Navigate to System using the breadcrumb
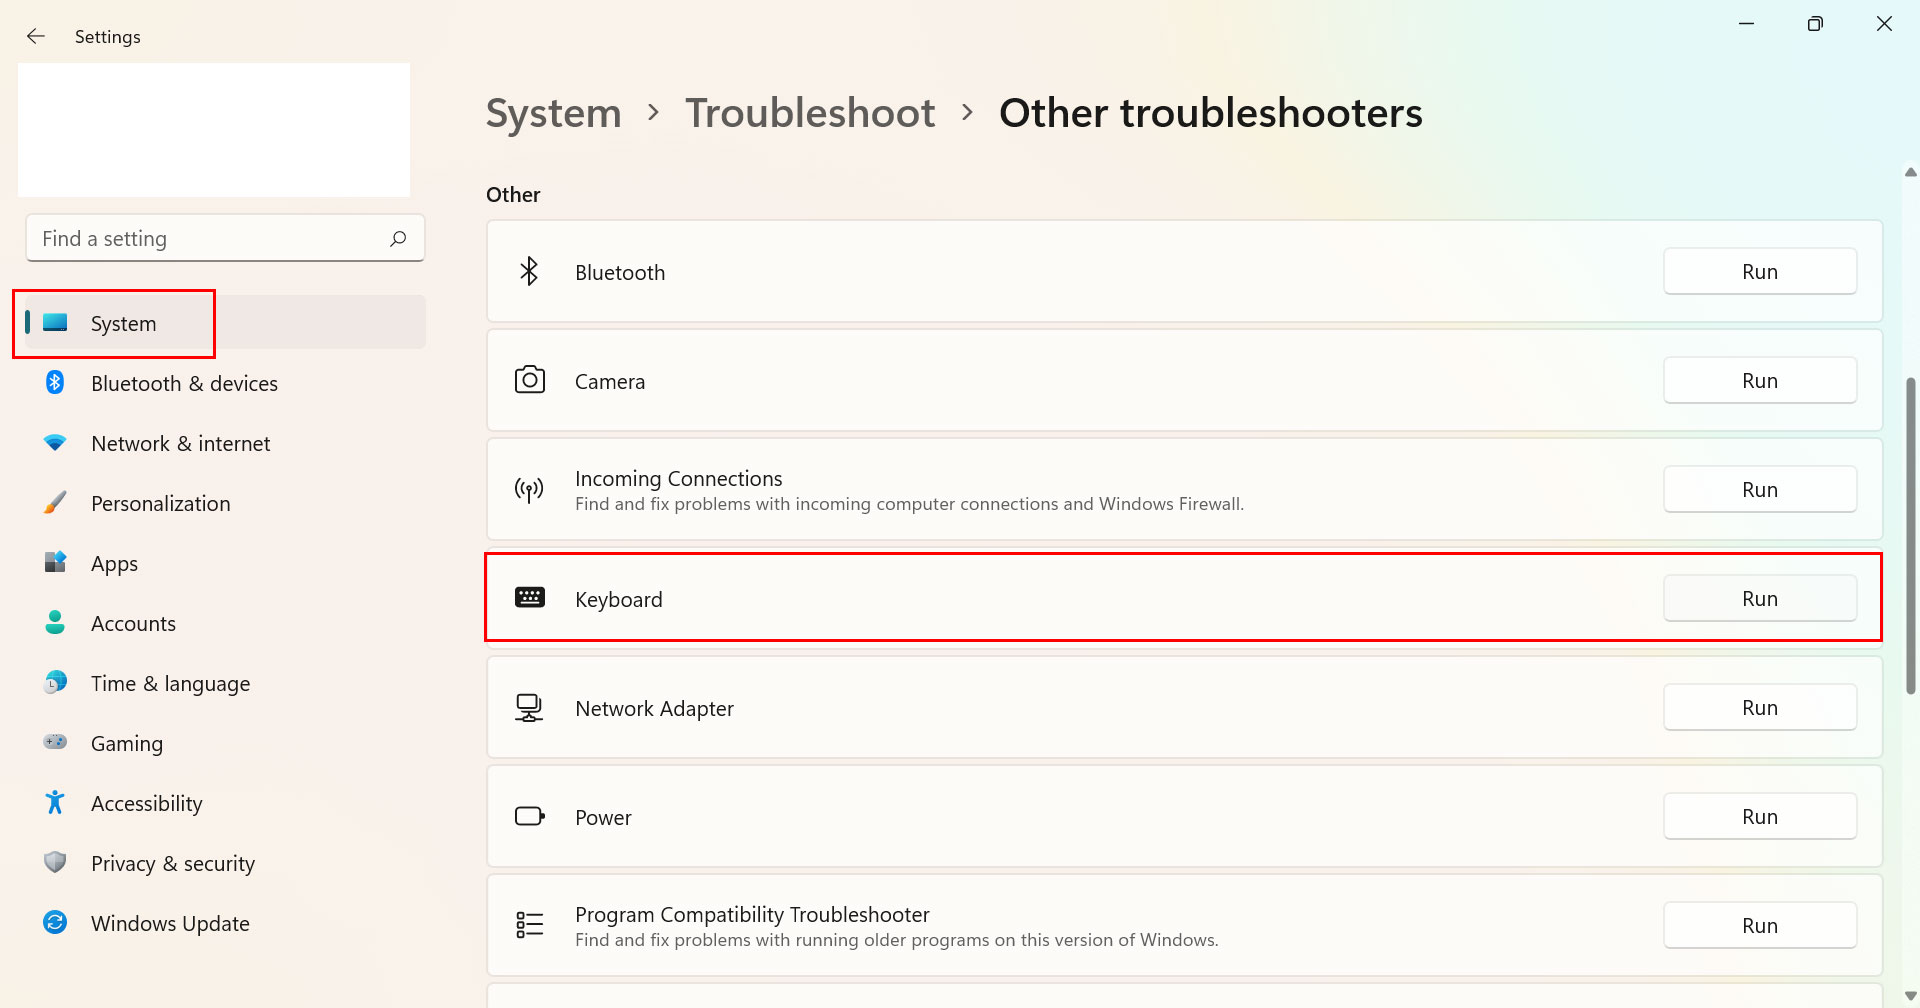 click(553, 112)
